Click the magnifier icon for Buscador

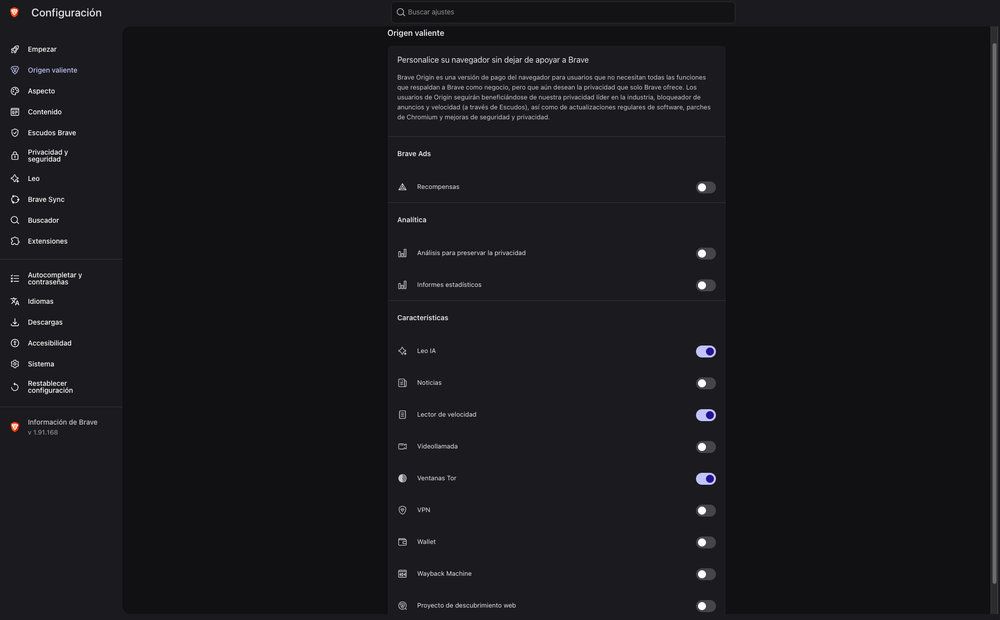15,221
